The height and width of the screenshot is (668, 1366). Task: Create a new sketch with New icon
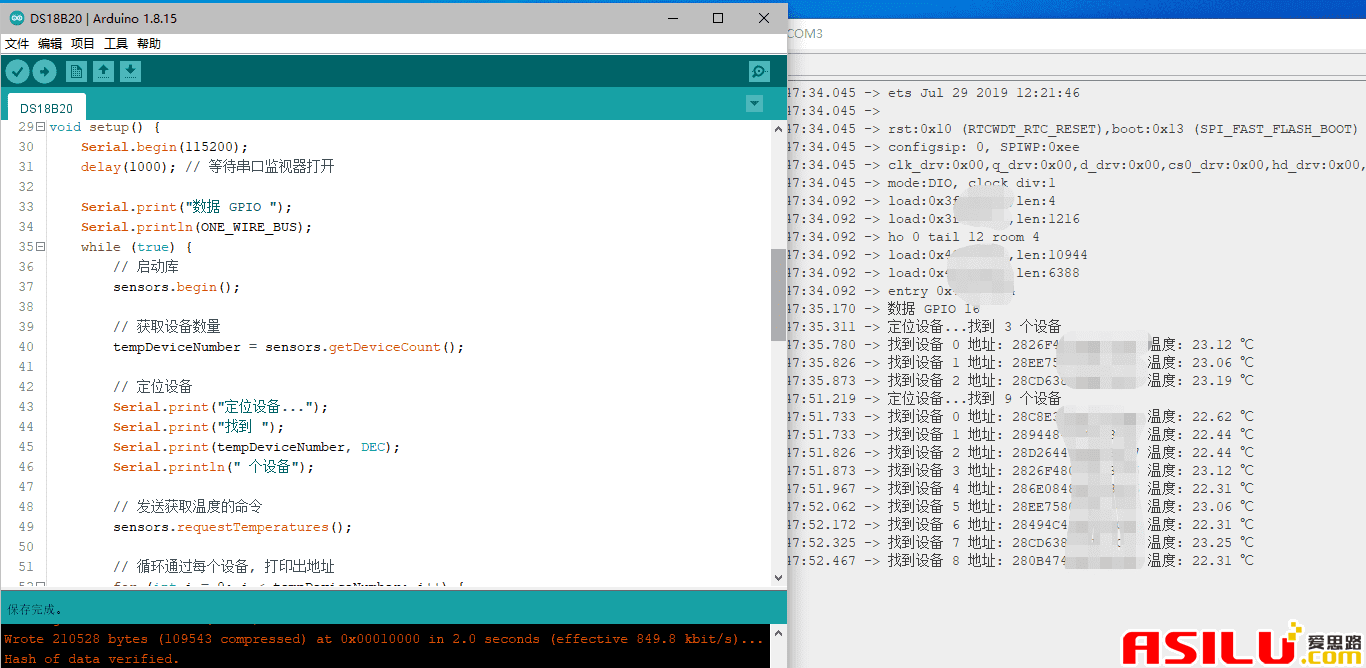76,71
